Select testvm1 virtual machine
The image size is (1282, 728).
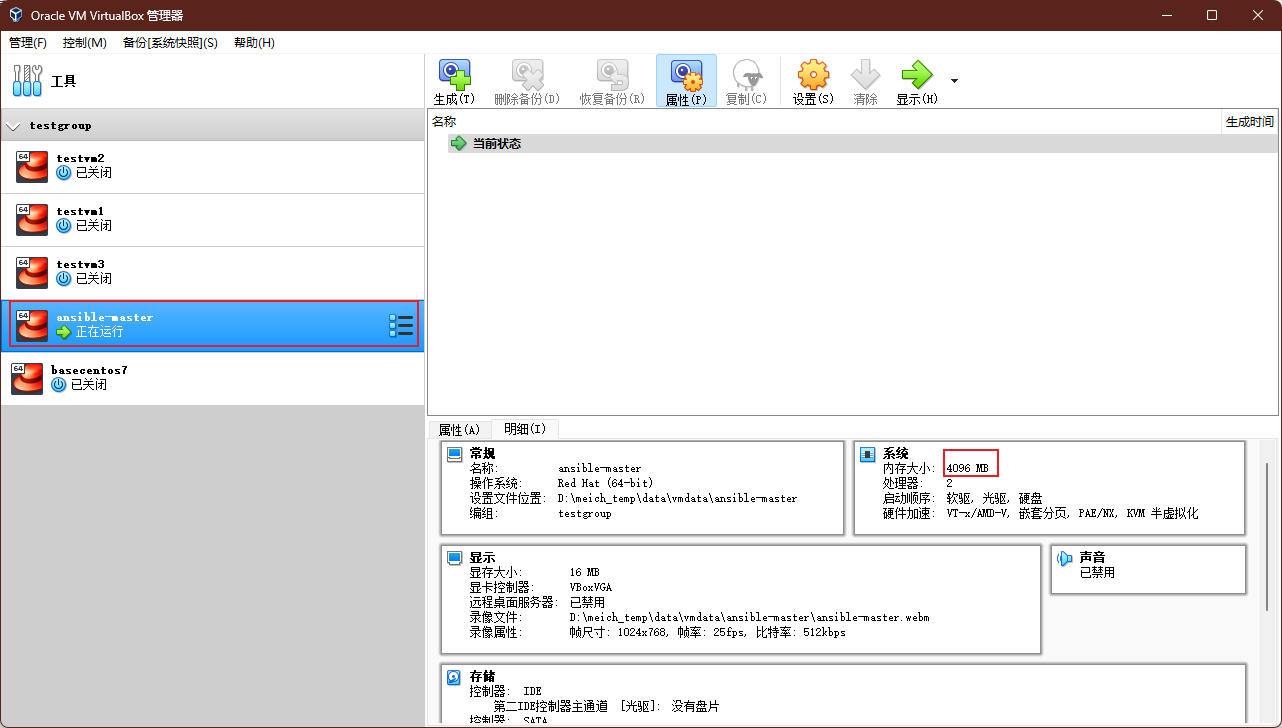click(x=212, y=220)
